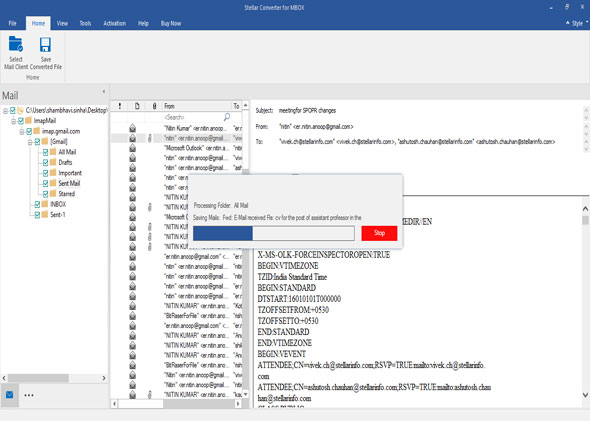Click Select Mail Client icon
The width and height of the screenshot is (590, 421).
tap(16, 44)
